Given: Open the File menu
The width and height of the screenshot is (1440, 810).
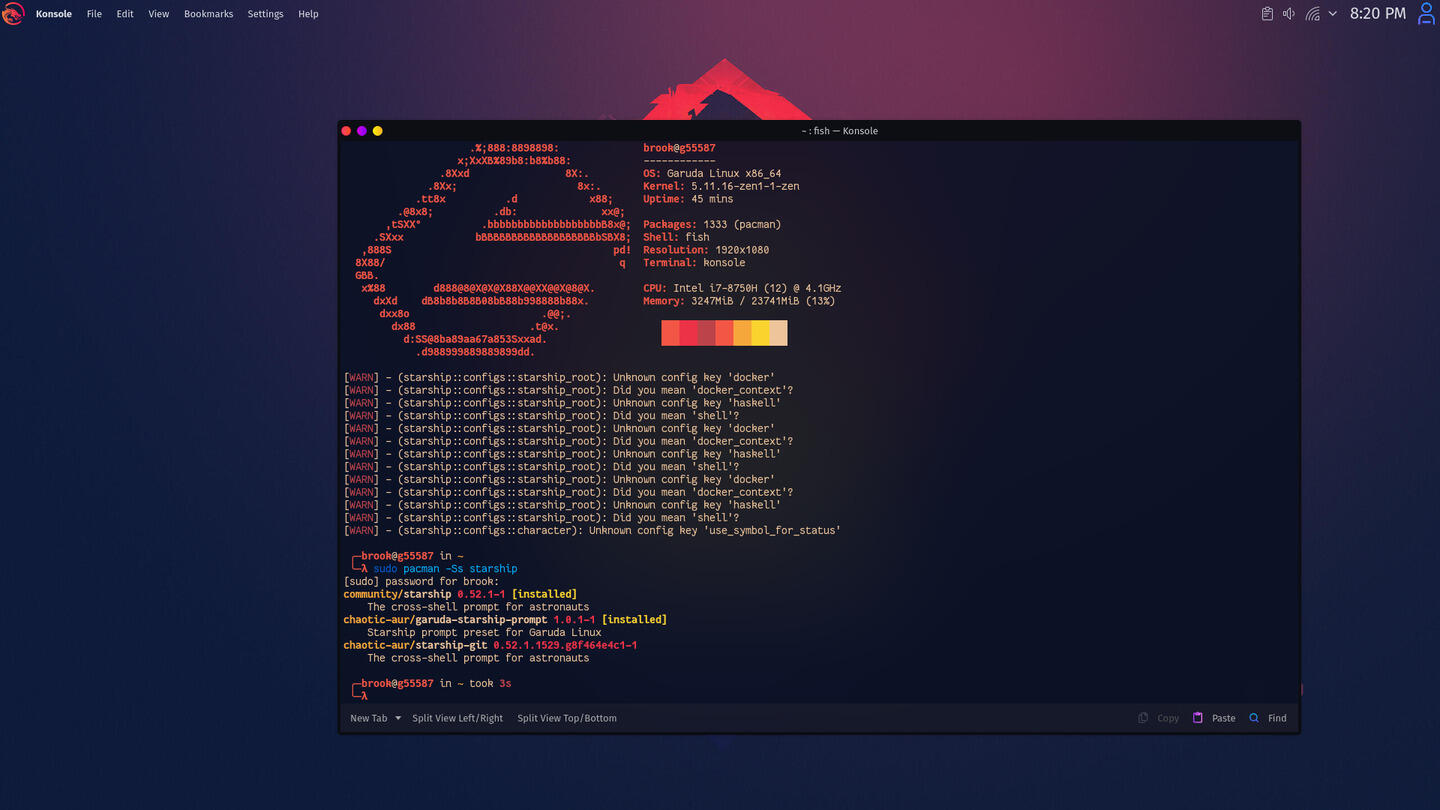Looking at the screenshot, I should pyautogui.click(x=94, y=14).
